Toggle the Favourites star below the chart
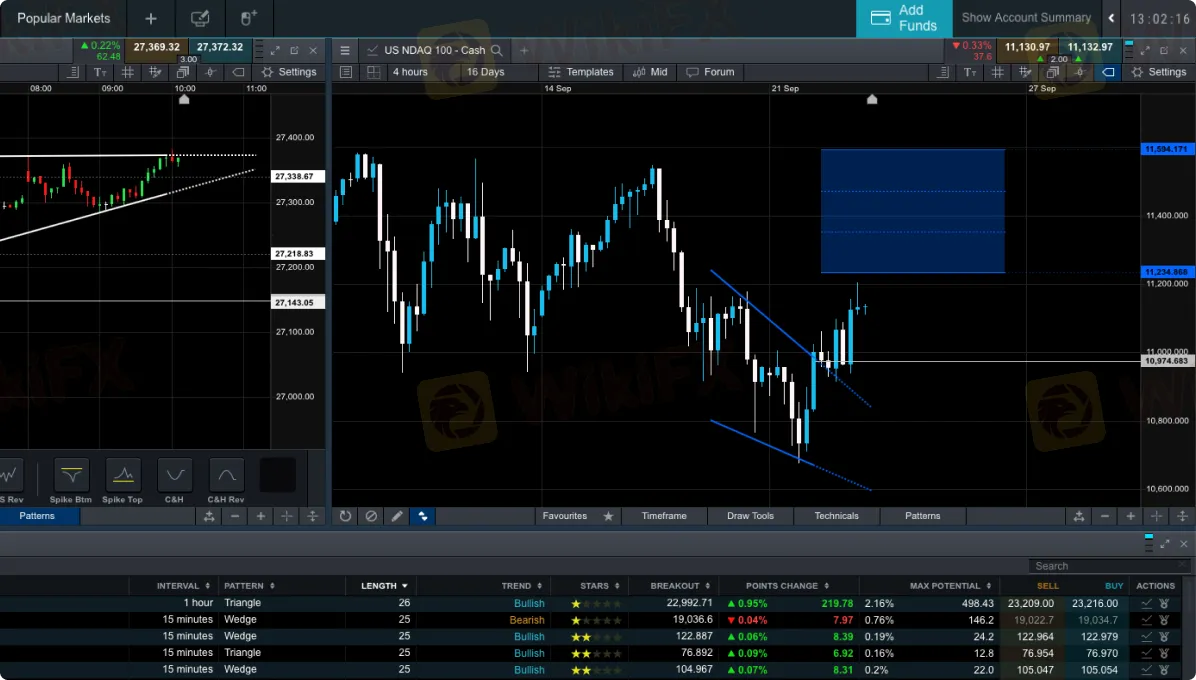This screenshot has width=1196, height=680. [x=608, y=516]
